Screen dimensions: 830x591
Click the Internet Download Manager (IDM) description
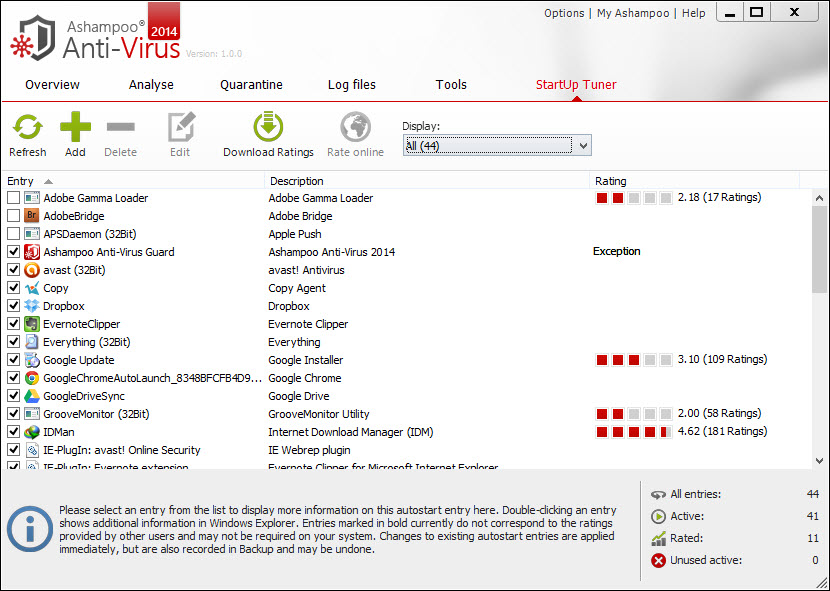pos(351,432)
